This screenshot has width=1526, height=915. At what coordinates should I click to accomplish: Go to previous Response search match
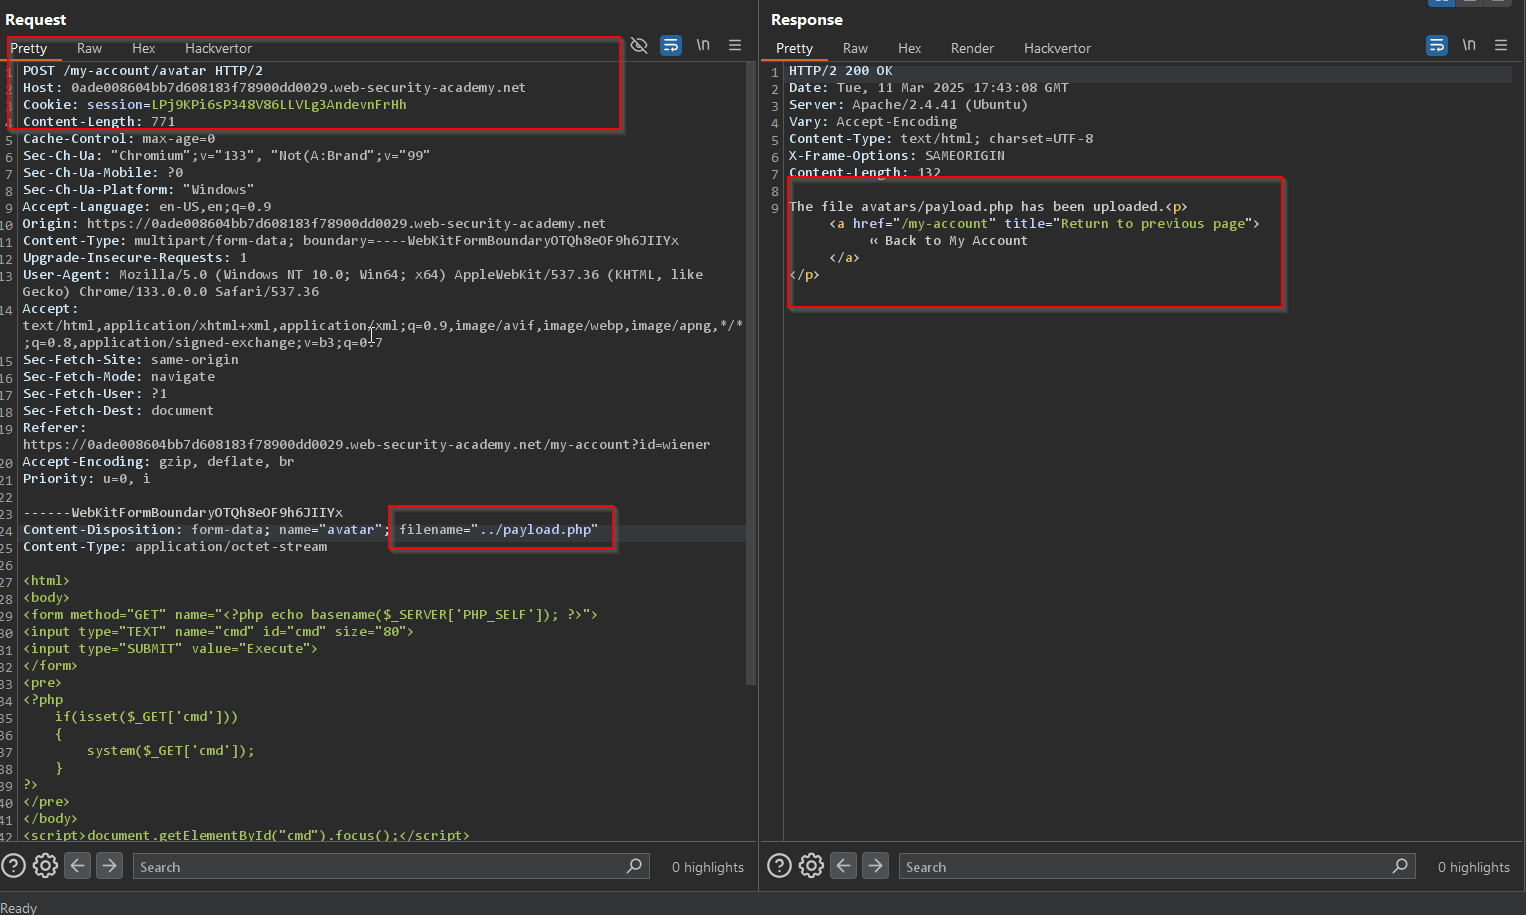tap(844, 866)
